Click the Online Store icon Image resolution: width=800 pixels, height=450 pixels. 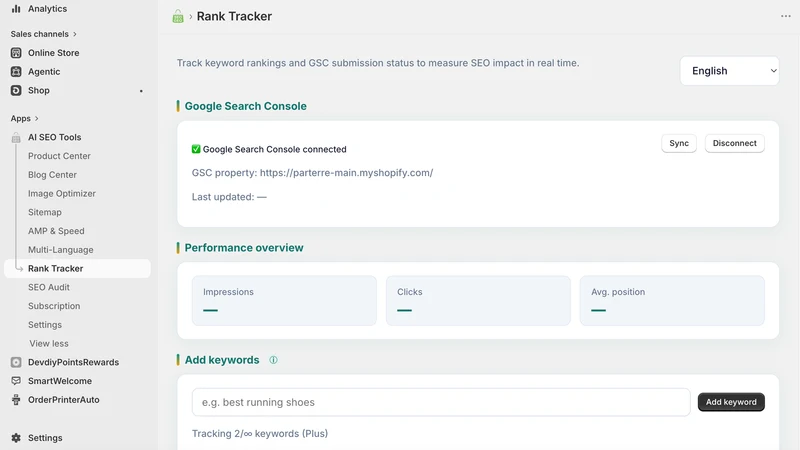[16, 53]
